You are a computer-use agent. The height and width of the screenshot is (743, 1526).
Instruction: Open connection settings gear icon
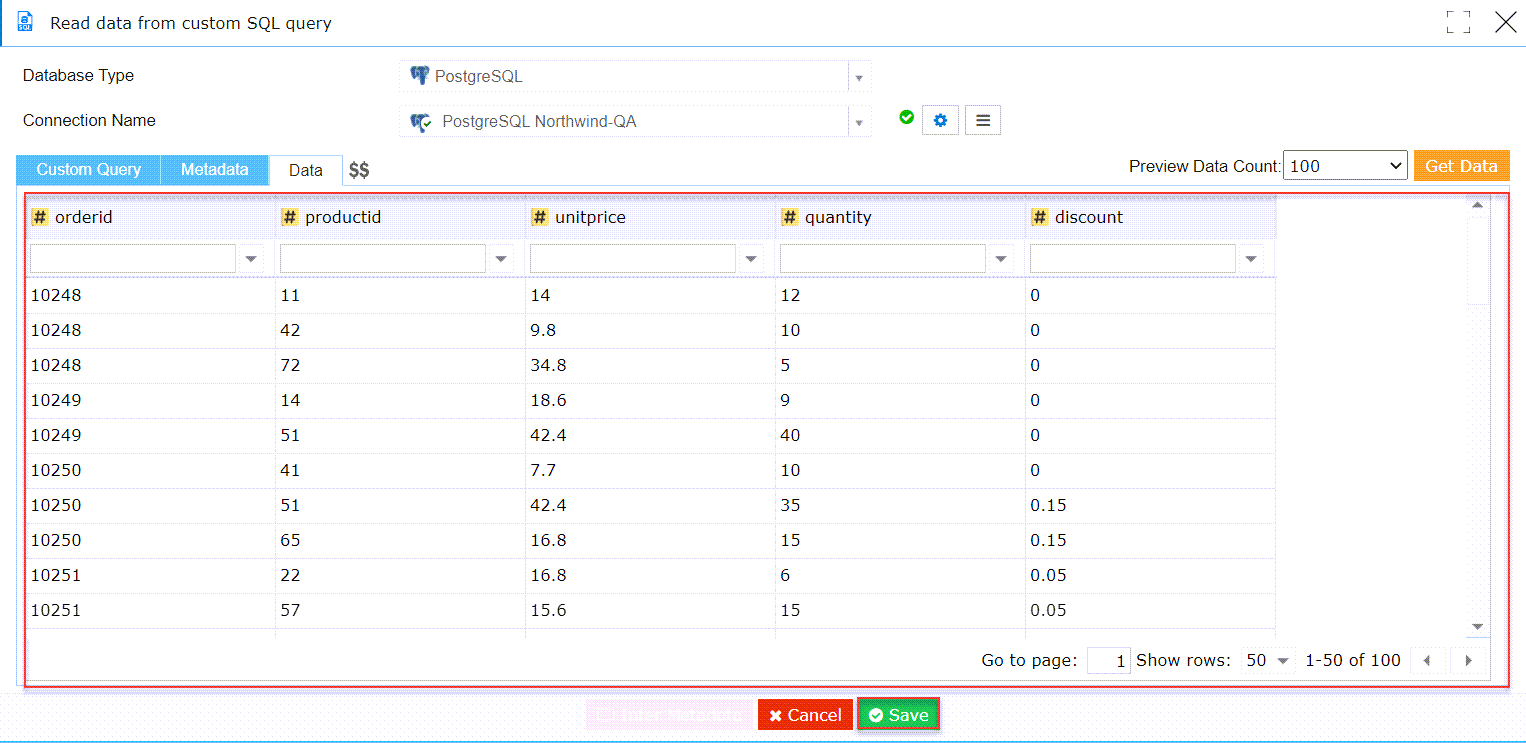tap(940, 121)
